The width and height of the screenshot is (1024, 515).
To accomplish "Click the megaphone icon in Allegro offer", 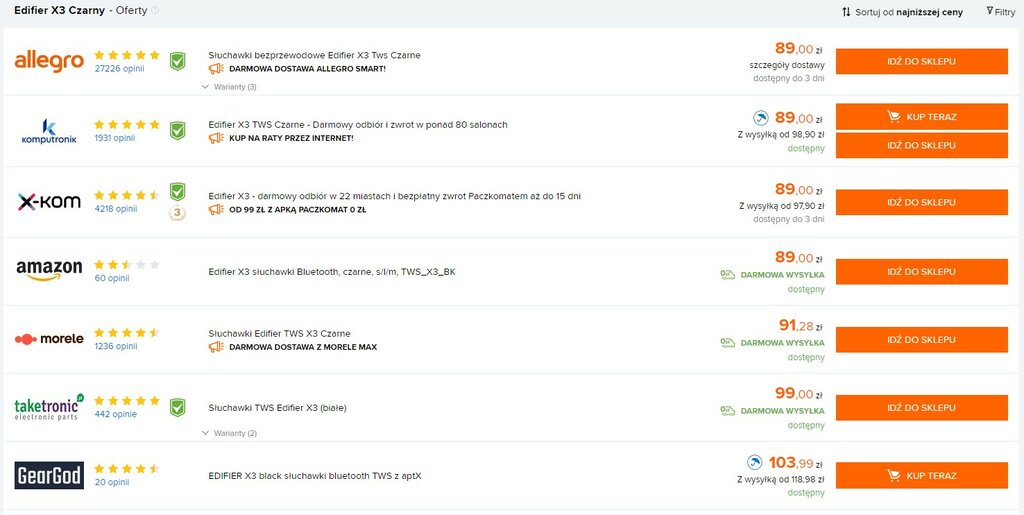I will tap(216, 69).
